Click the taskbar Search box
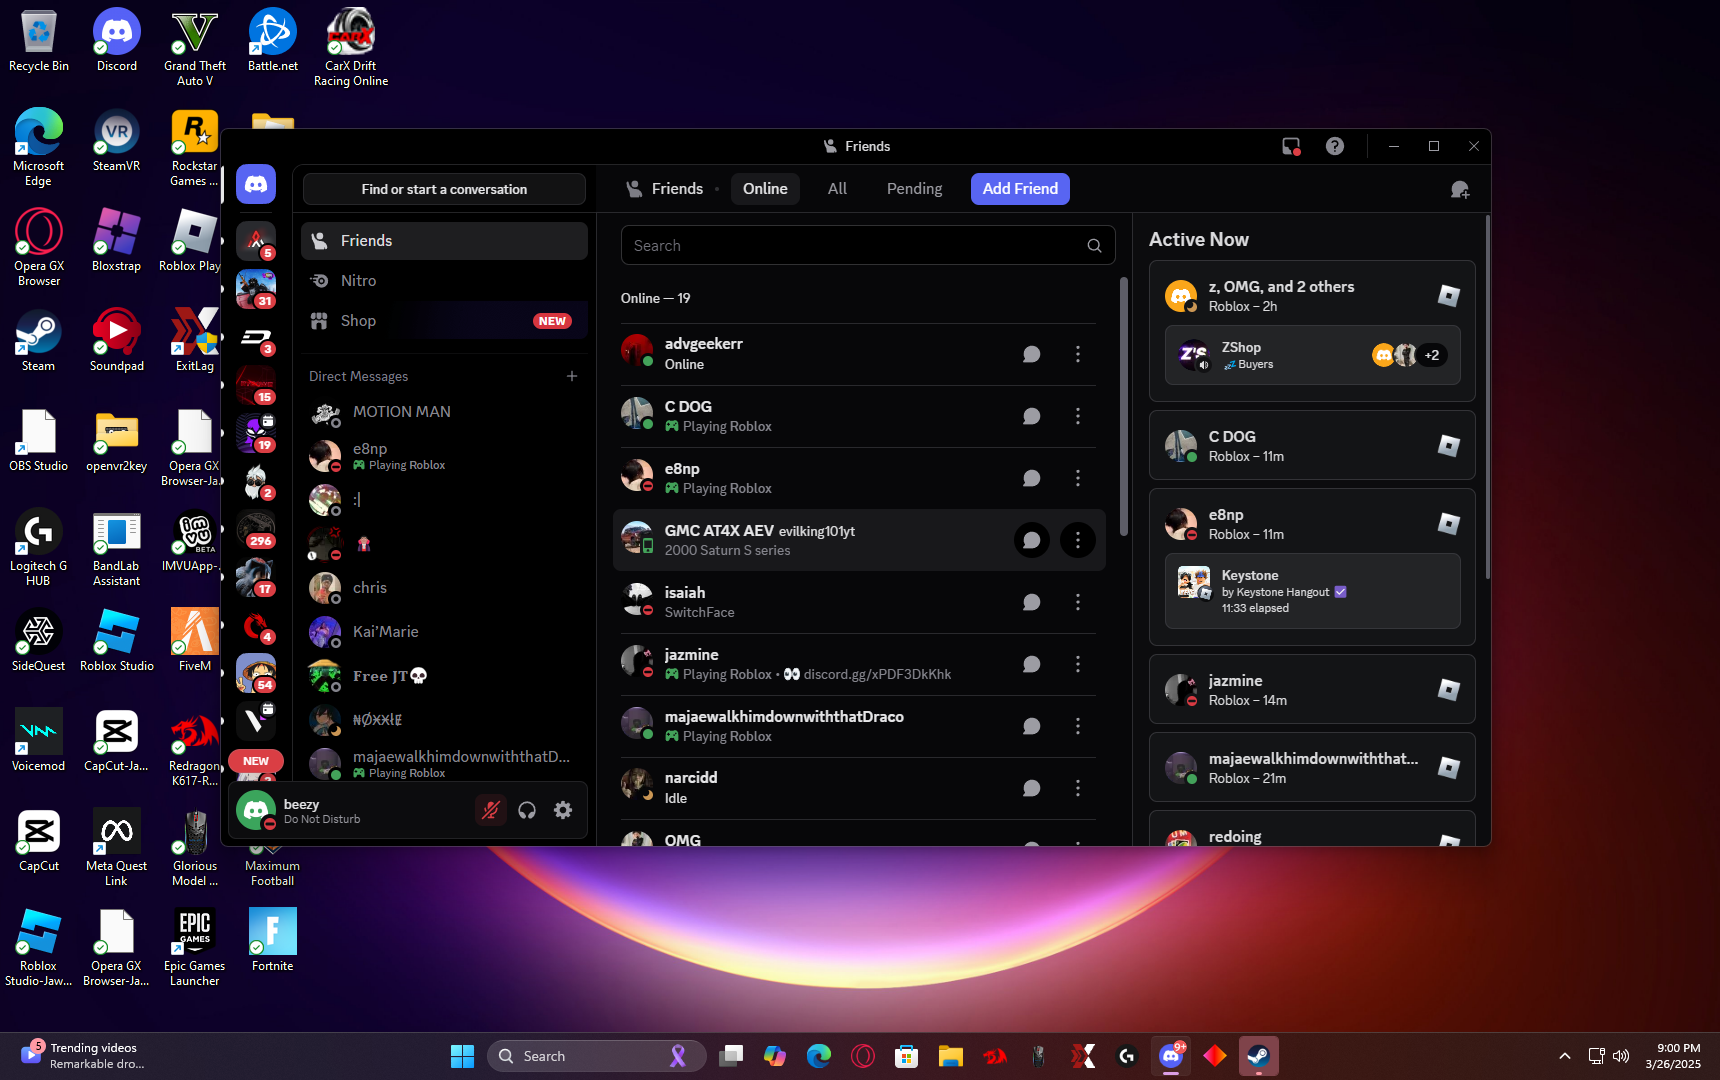 [x=596, y=1056]
